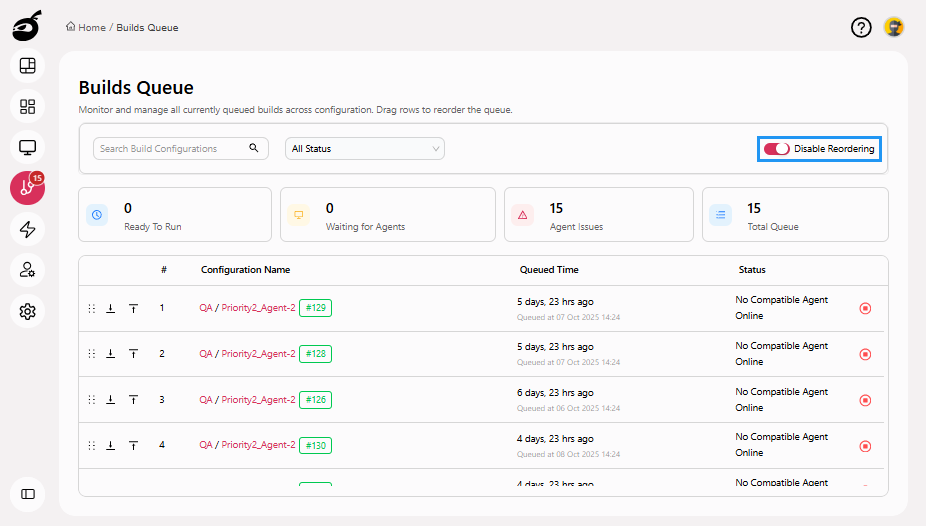The width and height of the screenshot is (926, 526).
Task: Select the Agent Issues card
Action: click(x=599, y=214)
